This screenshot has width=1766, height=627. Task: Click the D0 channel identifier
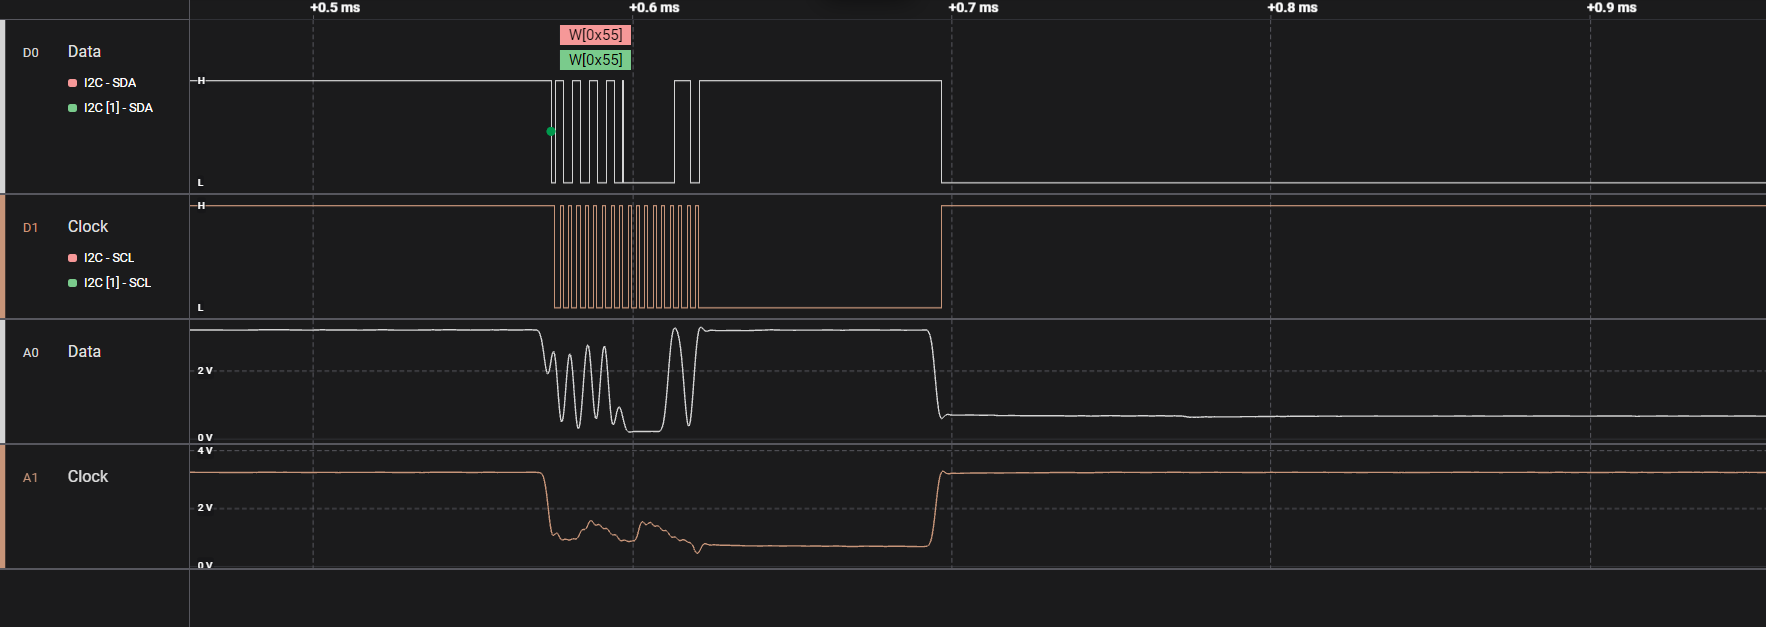[x=31, y=53]
